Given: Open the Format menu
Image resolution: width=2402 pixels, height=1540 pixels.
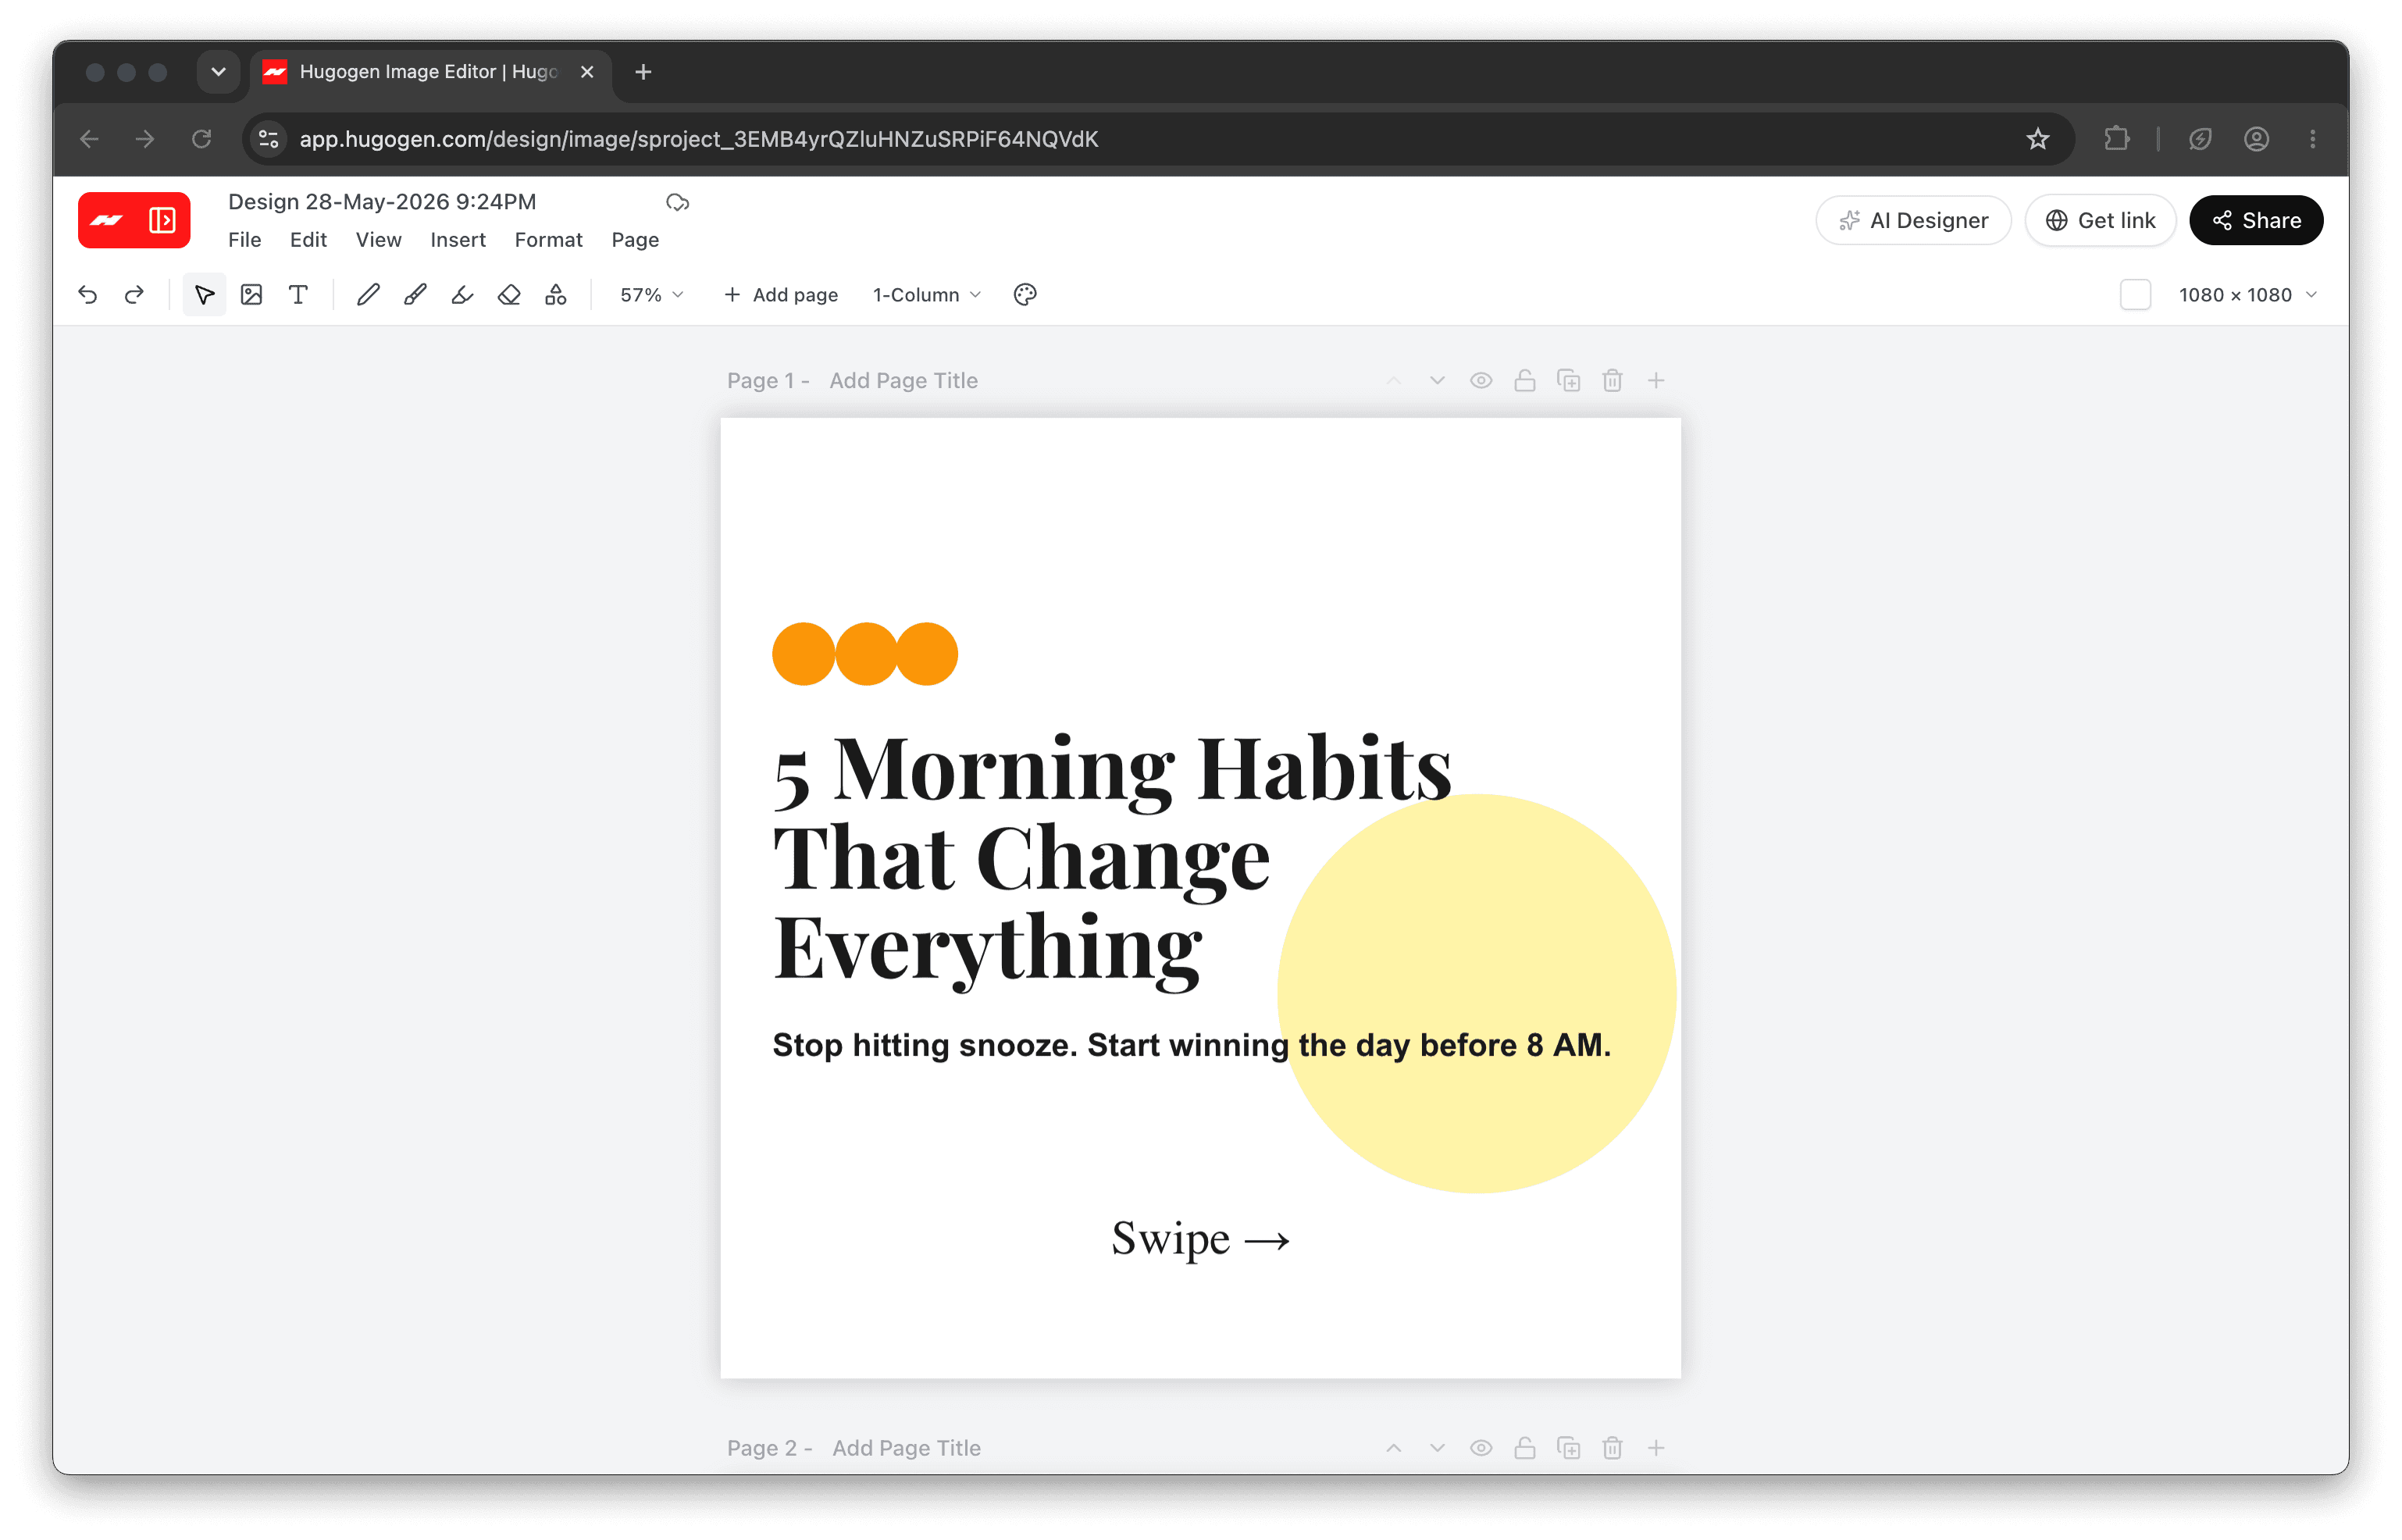Looking at the screenshot, I should point(548,240).
